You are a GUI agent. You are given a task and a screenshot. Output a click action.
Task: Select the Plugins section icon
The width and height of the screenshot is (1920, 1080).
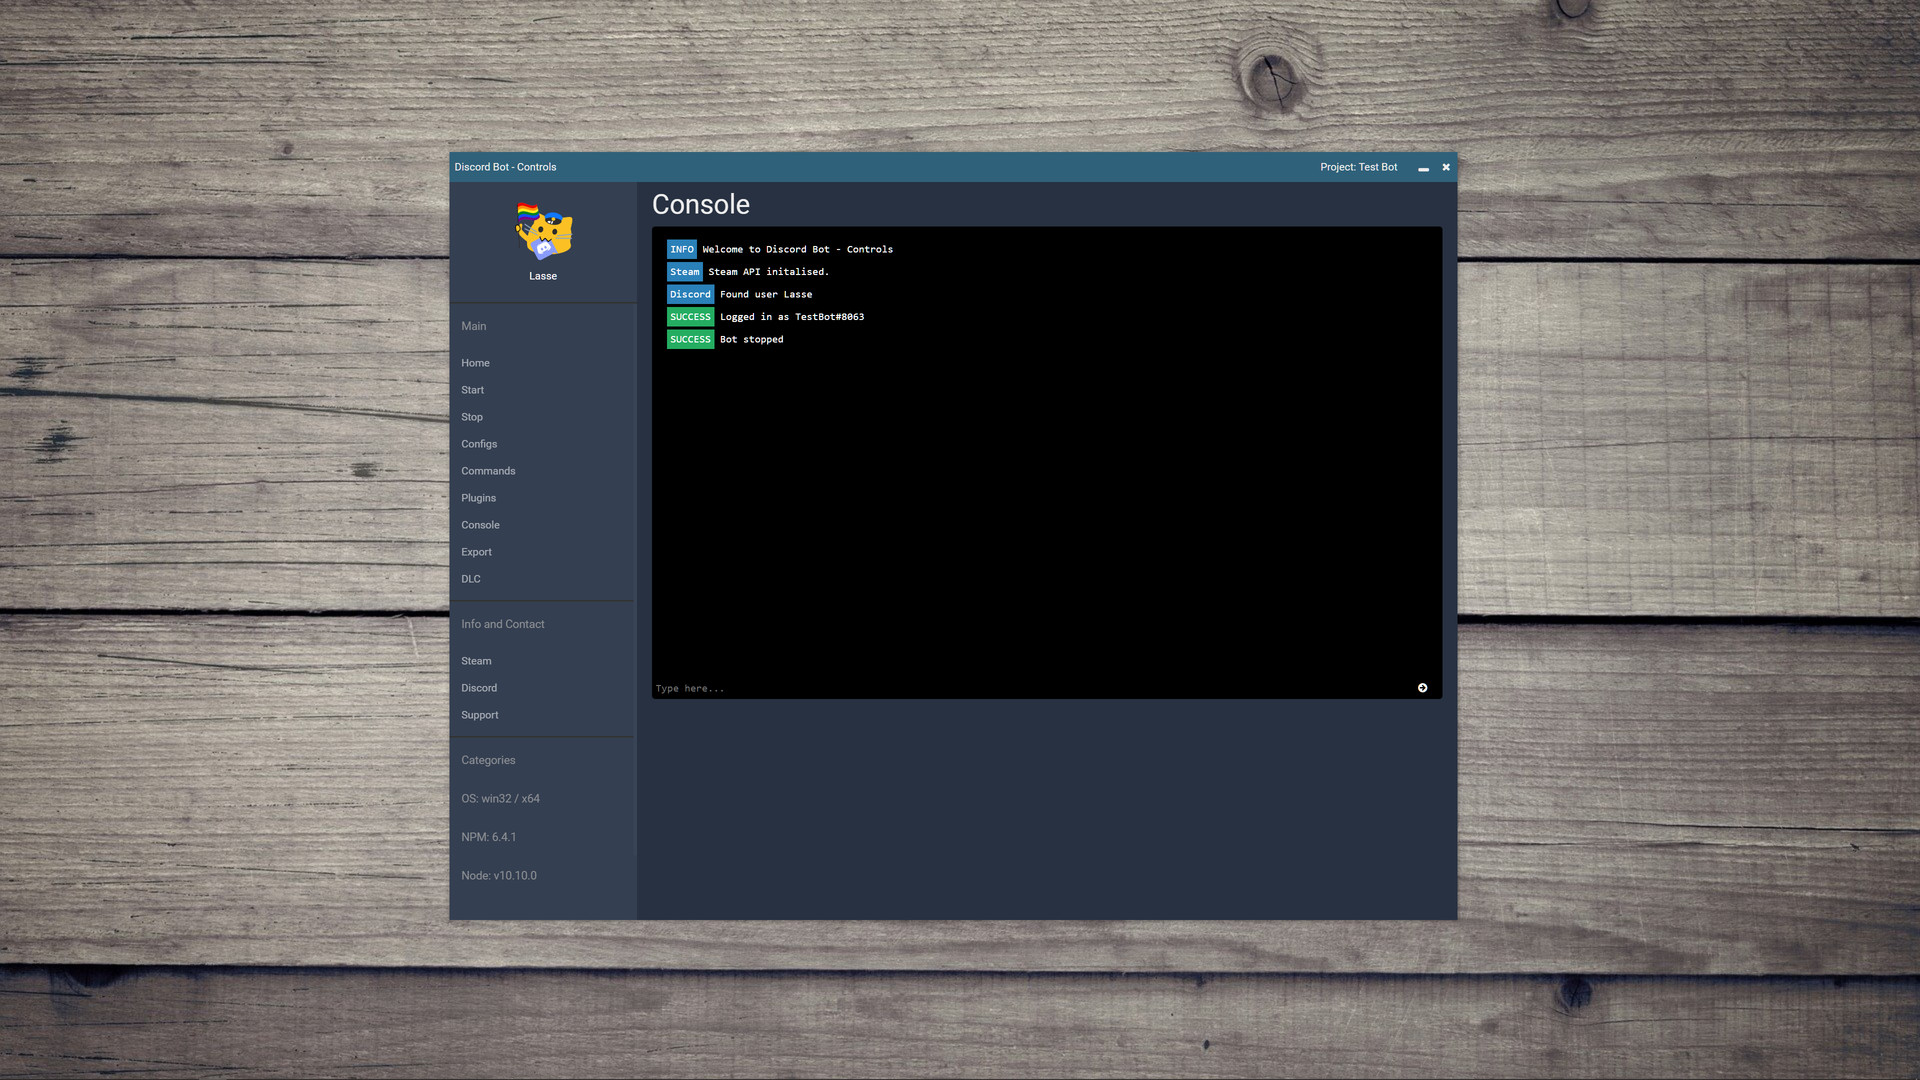[477, 497]
